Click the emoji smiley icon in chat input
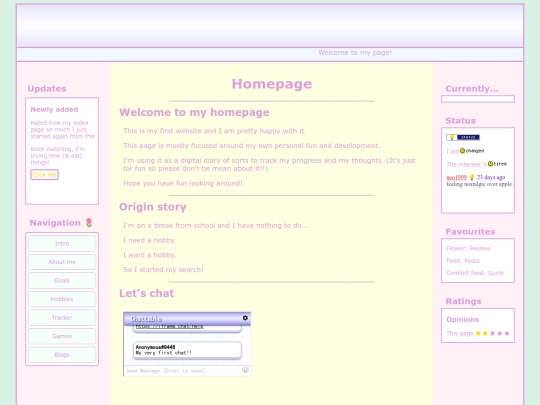This screenshot has width=540, height=405. (245, 370)
